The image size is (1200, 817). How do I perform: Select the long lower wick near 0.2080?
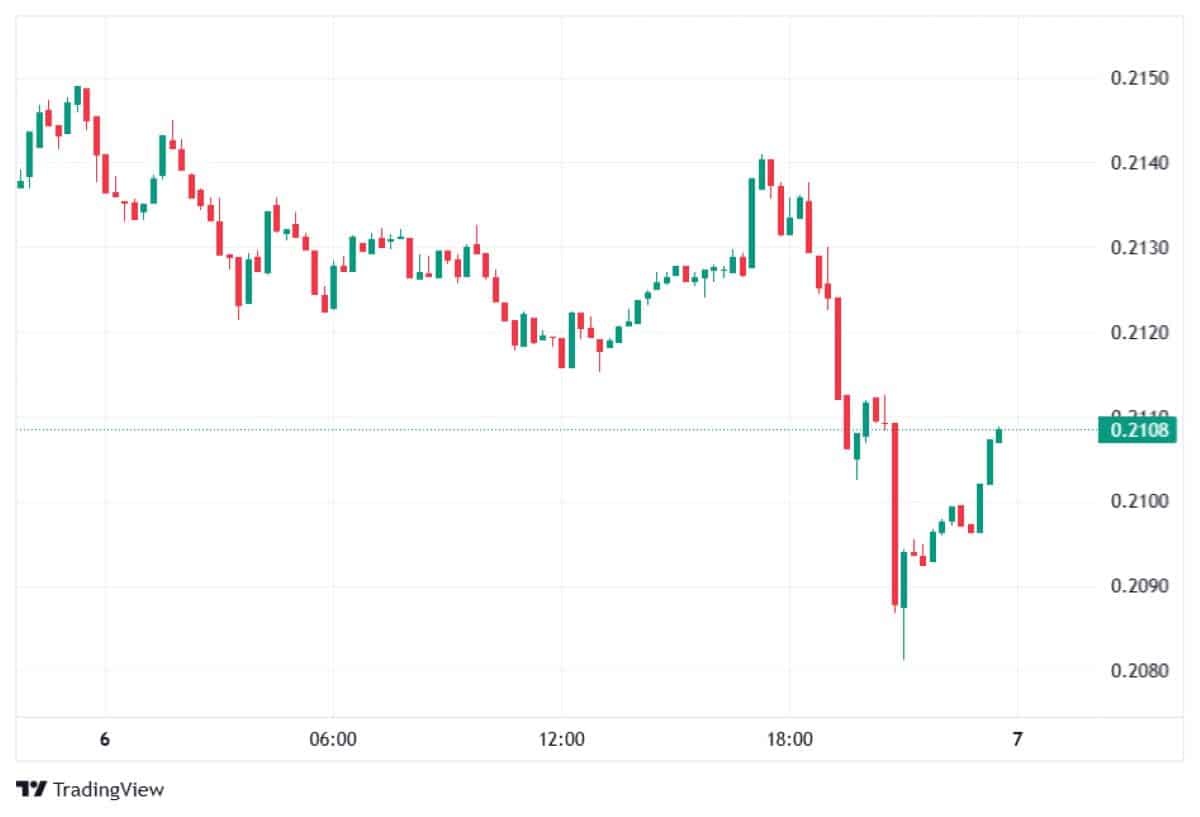(904, 635)
